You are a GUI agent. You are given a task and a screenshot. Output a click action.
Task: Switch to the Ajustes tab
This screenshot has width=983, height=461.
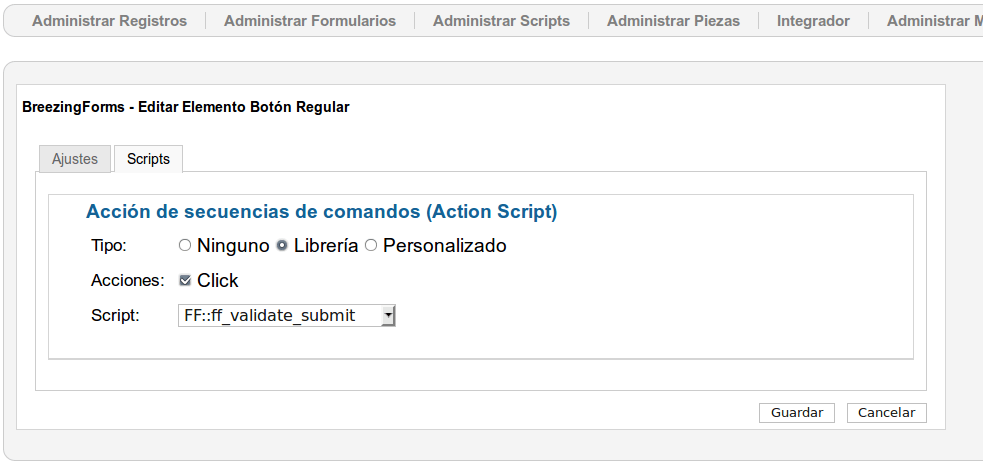click(75, 159)
